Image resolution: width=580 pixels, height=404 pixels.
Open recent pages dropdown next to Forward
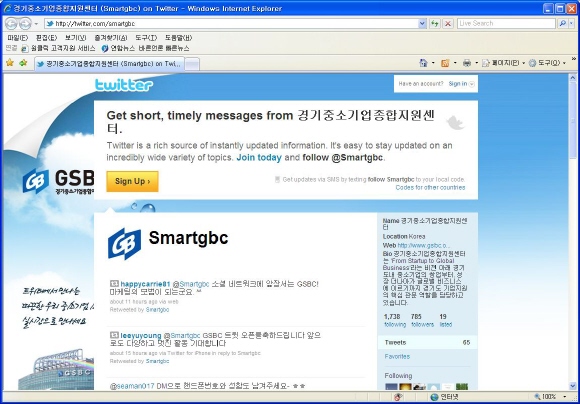36,24
